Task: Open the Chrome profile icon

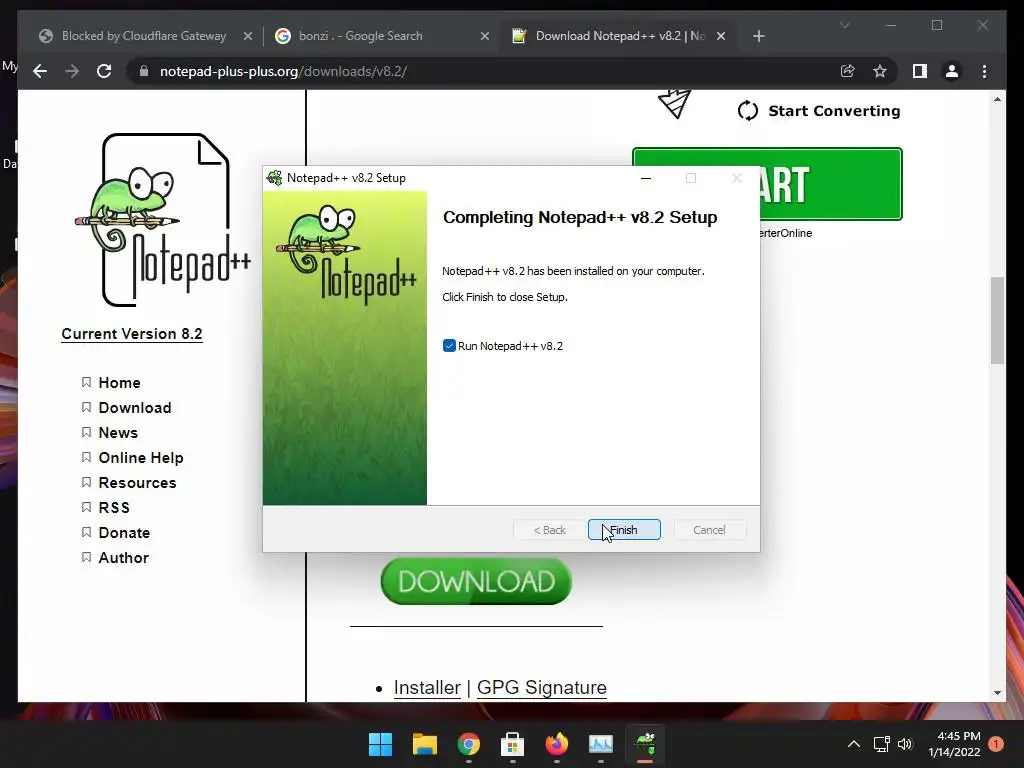Action: click(x=952, y=71)
